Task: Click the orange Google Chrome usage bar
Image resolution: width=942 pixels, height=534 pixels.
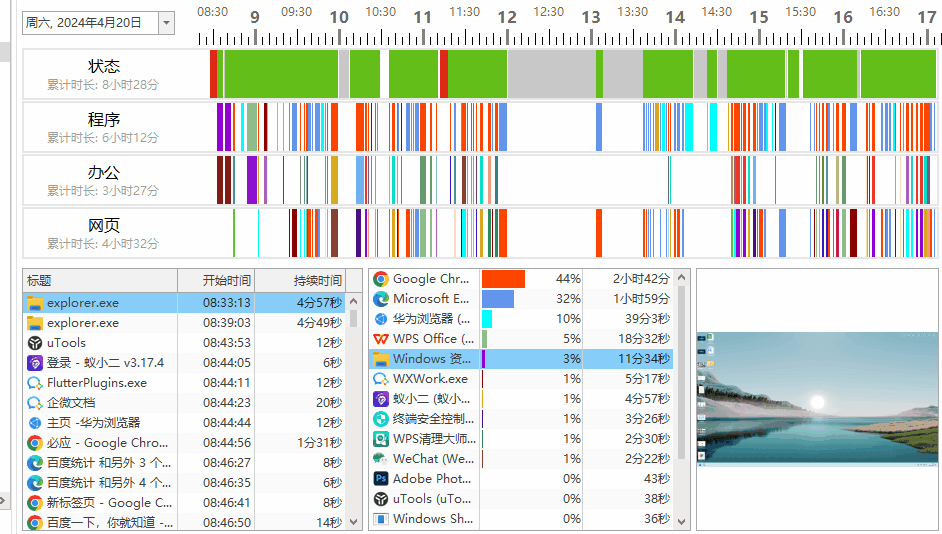Action: 503,279
